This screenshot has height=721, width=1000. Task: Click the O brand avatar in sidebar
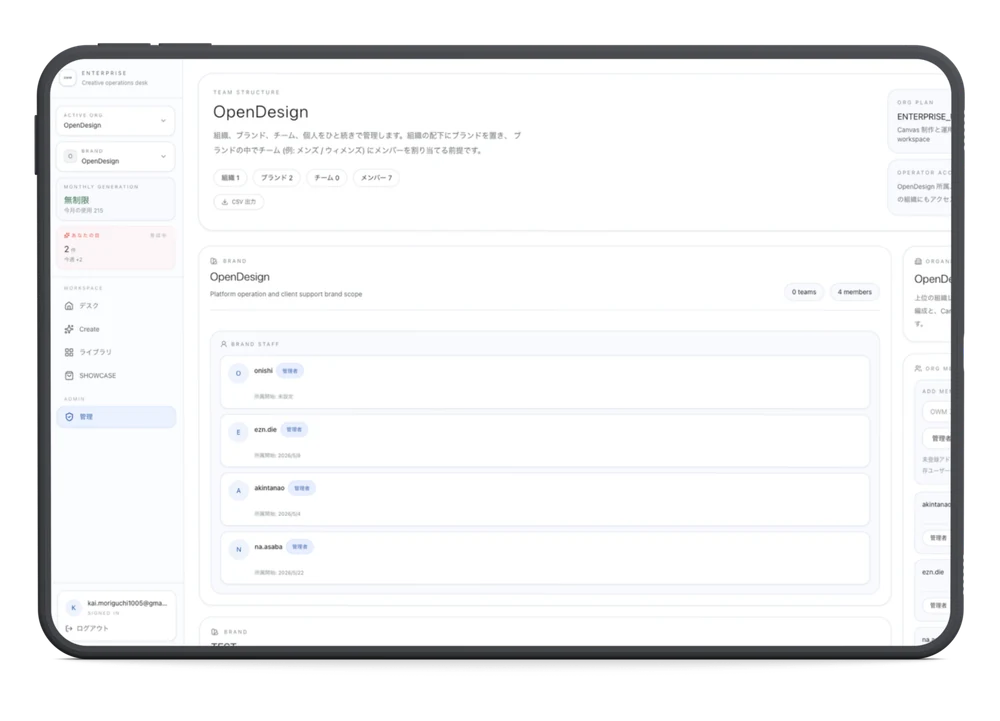click(70, 156)
